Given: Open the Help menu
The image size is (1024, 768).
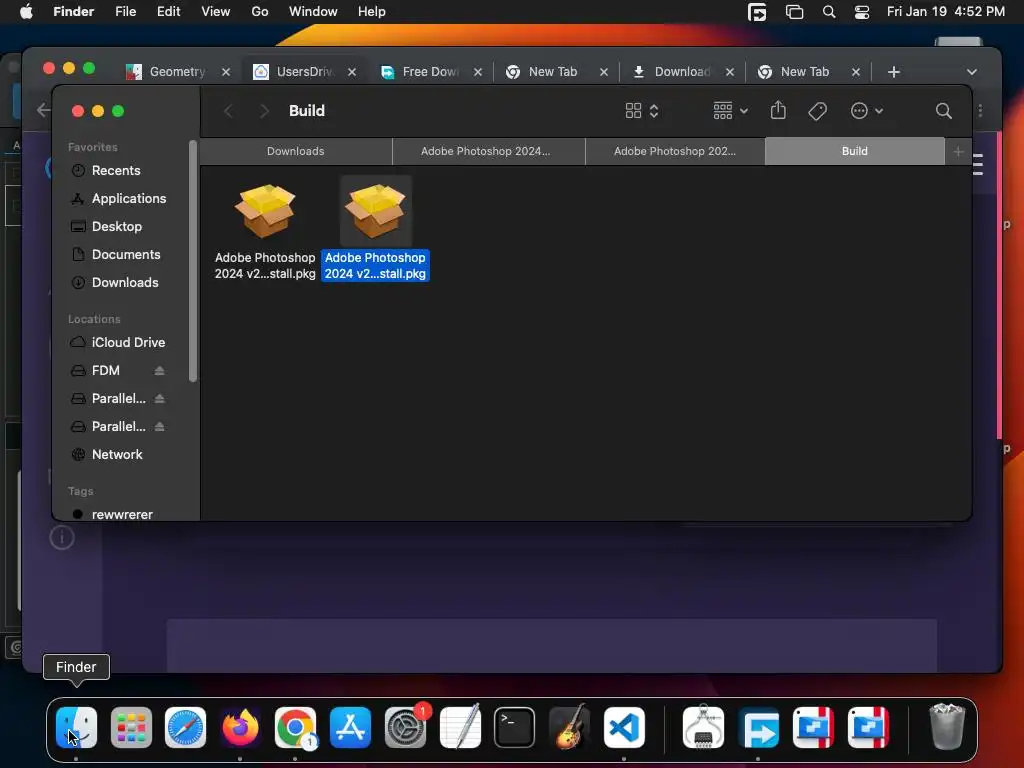Looking at the screenshot, I should [x=372, y=12].
